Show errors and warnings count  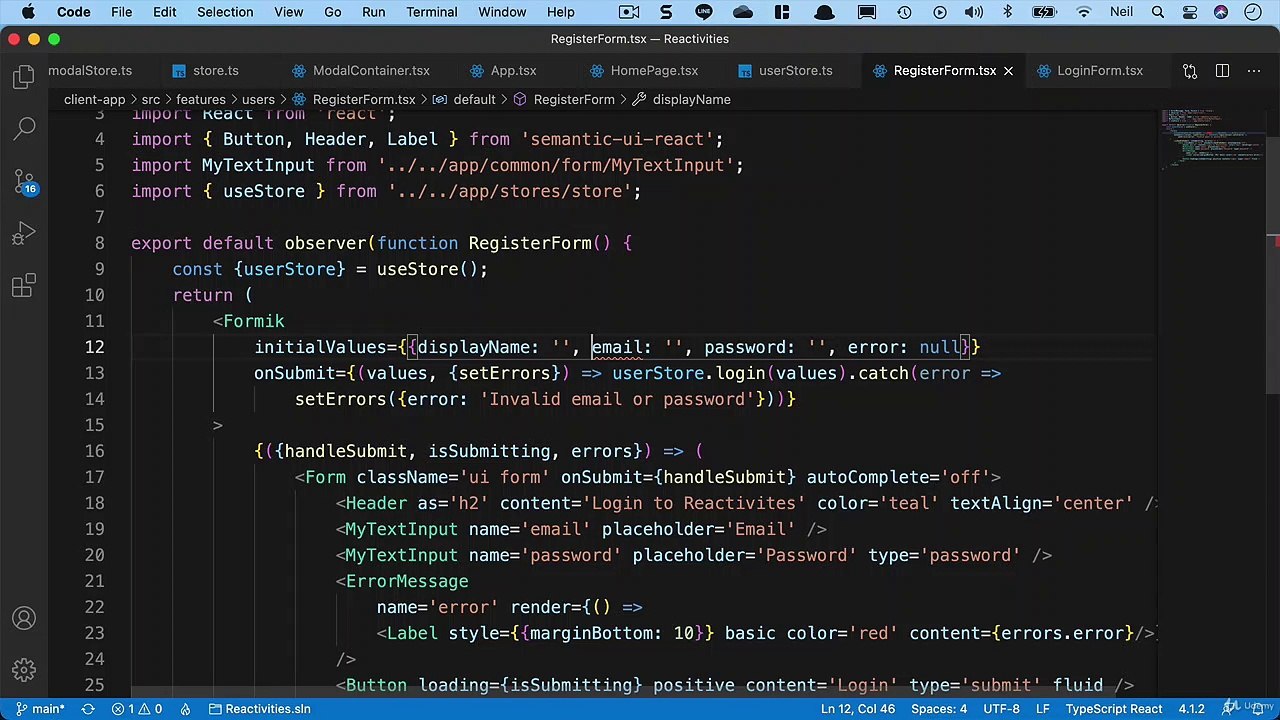click(137, 709)
